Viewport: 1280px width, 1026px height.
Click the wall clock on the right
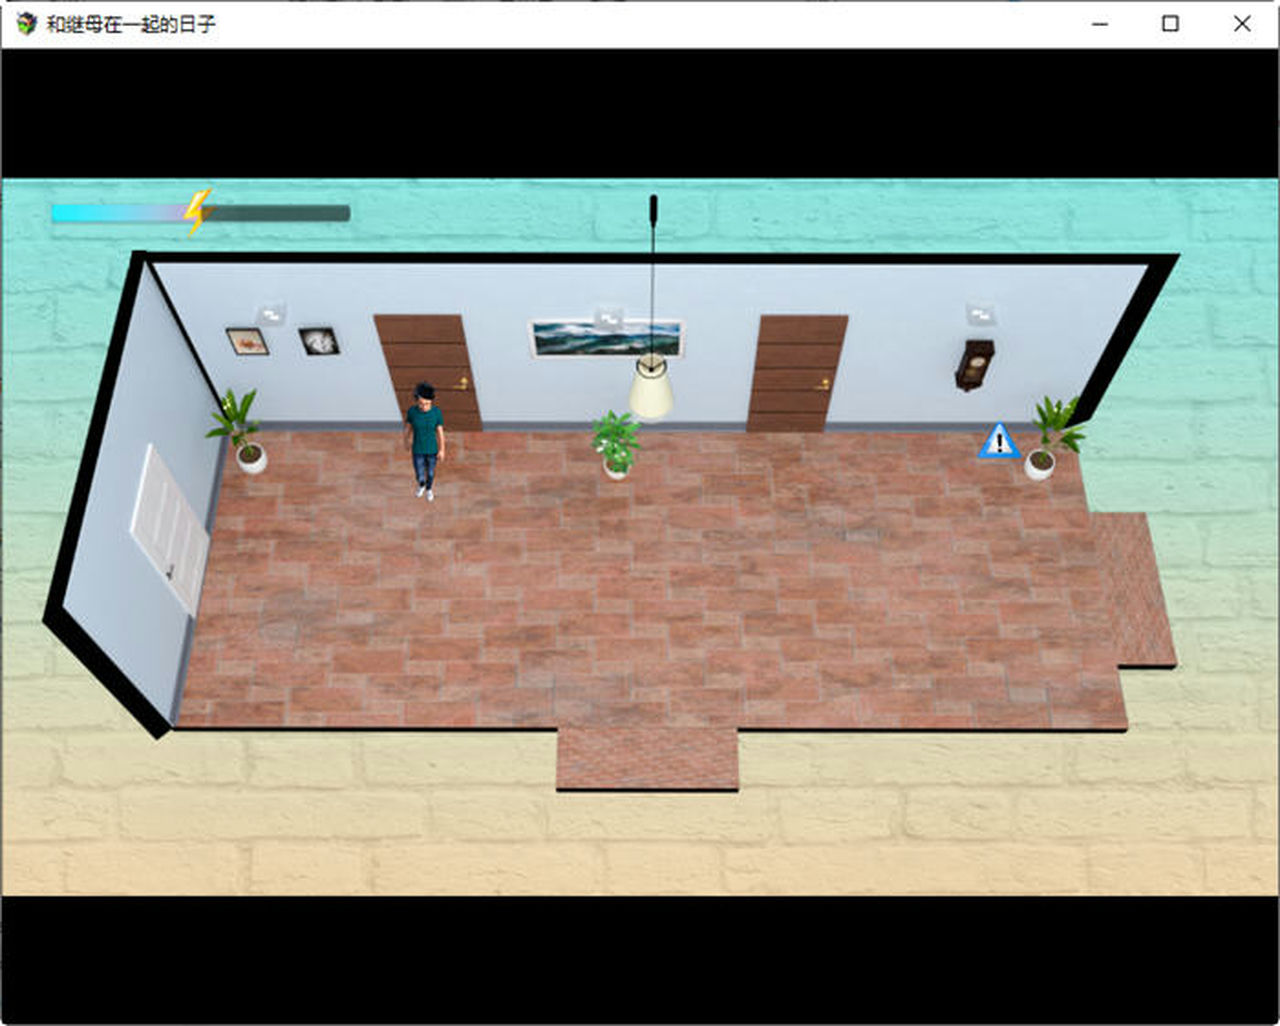(x=973, y=365)
